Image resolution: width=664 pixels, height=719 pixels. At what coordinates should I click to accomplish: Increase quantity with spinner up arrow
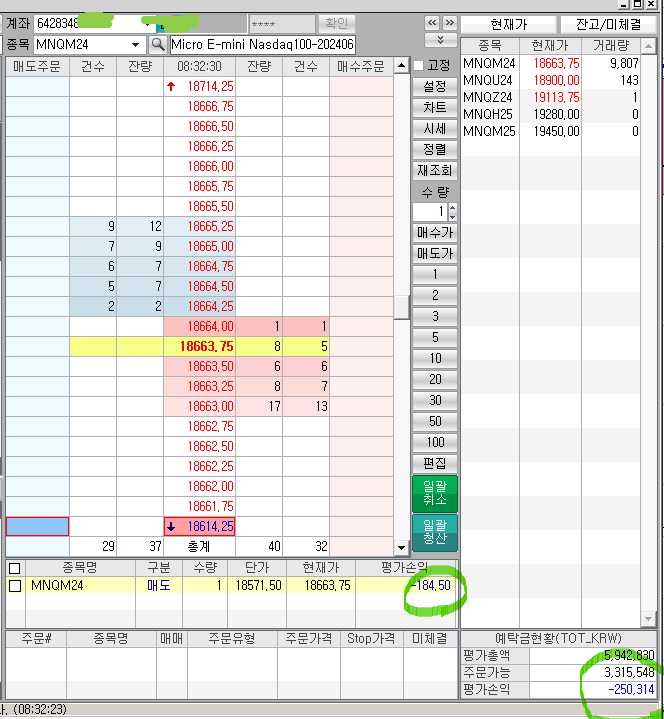click(x=452, y=208)
